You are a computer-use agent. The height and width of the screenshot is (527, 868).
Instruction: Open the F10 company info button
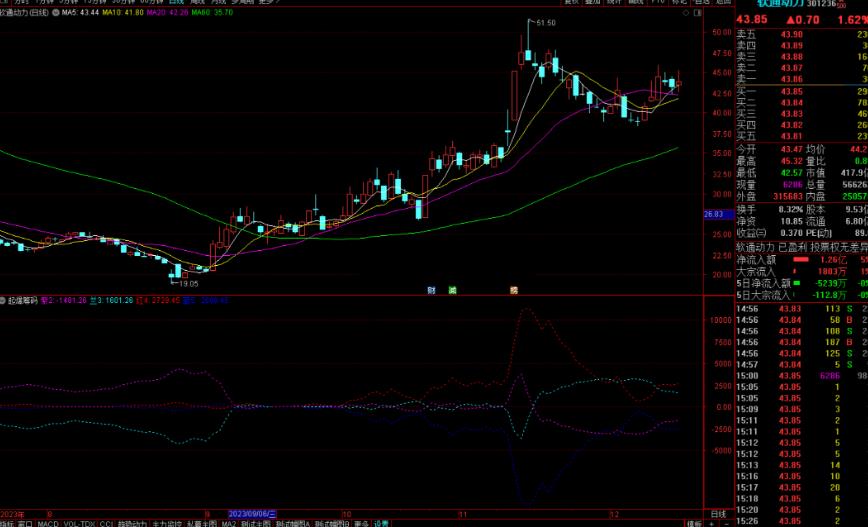[x=658, y=2]
